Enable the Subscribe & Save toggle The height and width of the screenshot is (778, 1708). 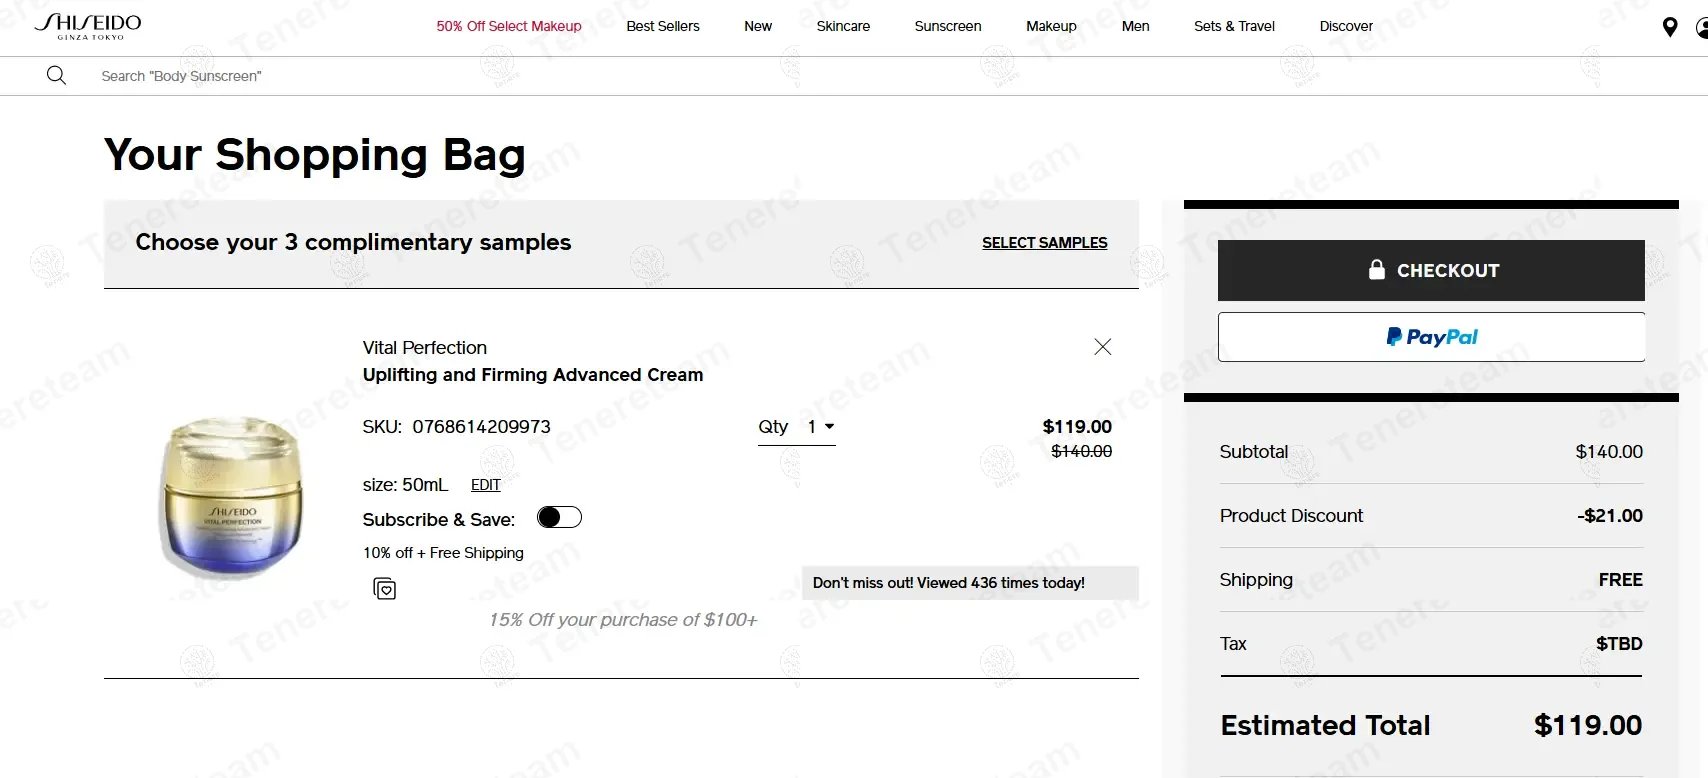tap(559, 517)
